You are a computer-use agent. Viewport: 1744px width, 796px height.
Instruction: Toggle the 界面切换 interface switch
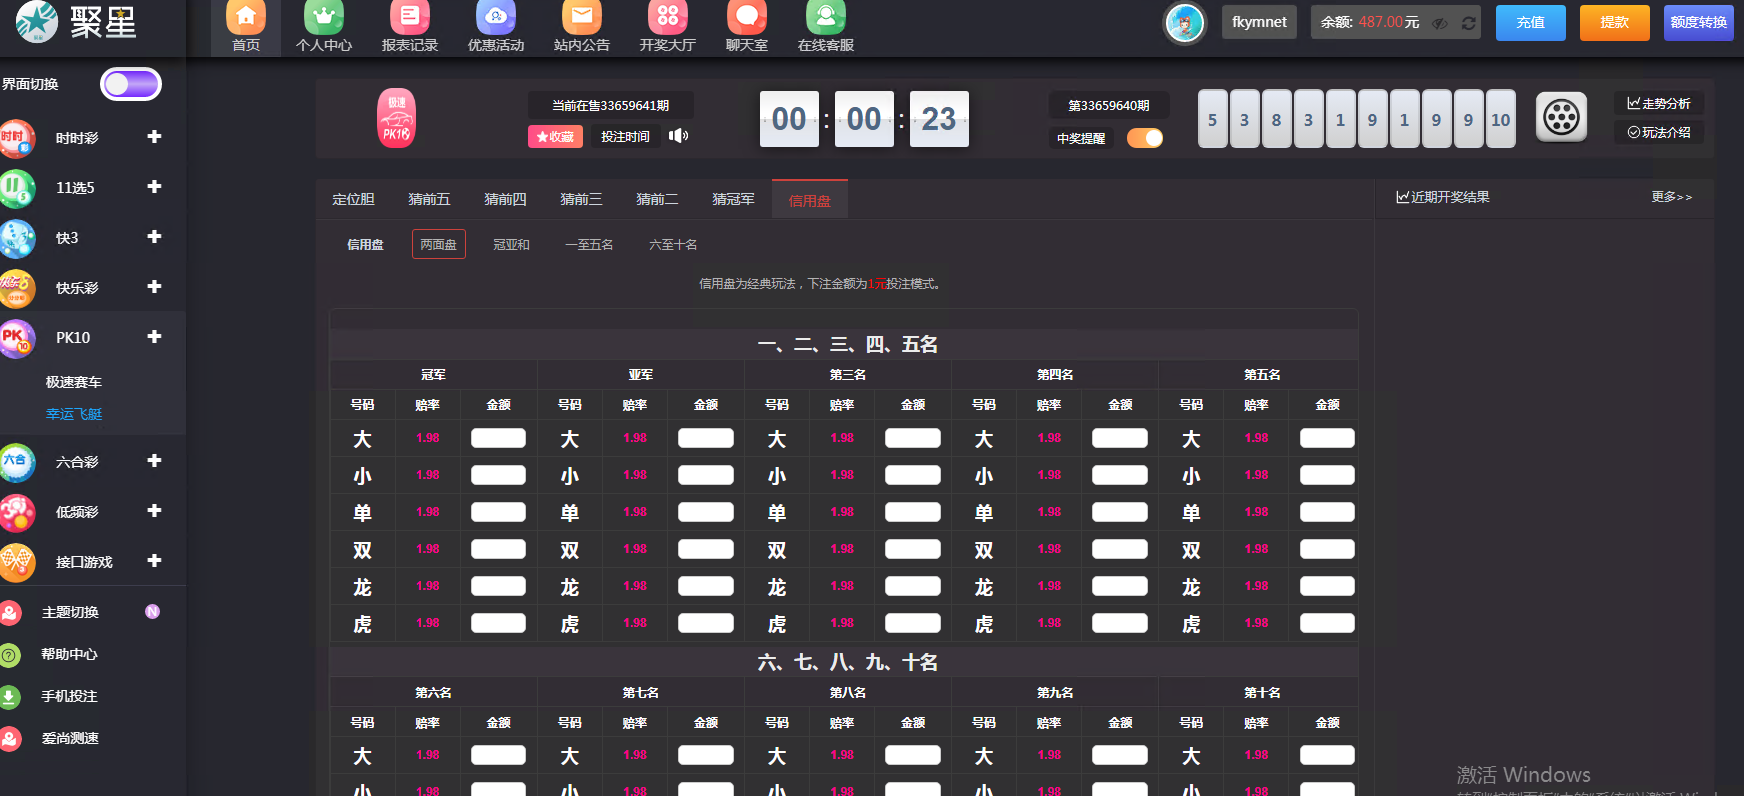pos(131,84)
